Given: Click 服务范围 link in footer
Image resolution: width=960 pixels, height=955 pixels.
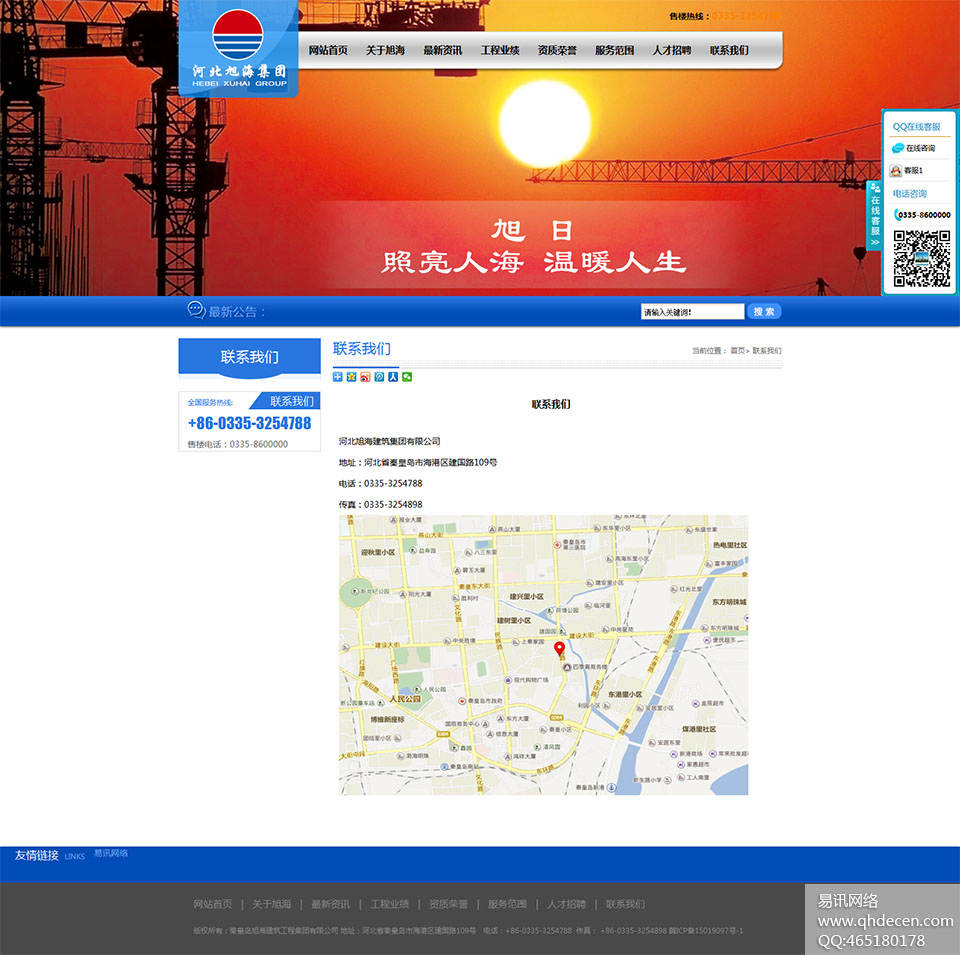Looking at the screenshot, I should point(507,904).
